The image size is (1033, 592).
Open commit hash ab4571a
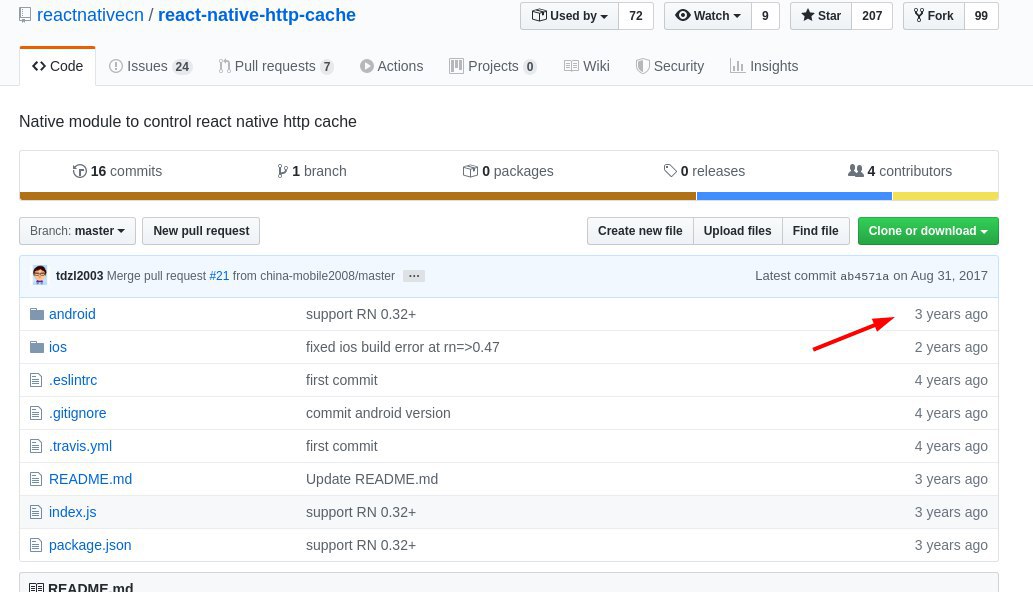[864, 277]
